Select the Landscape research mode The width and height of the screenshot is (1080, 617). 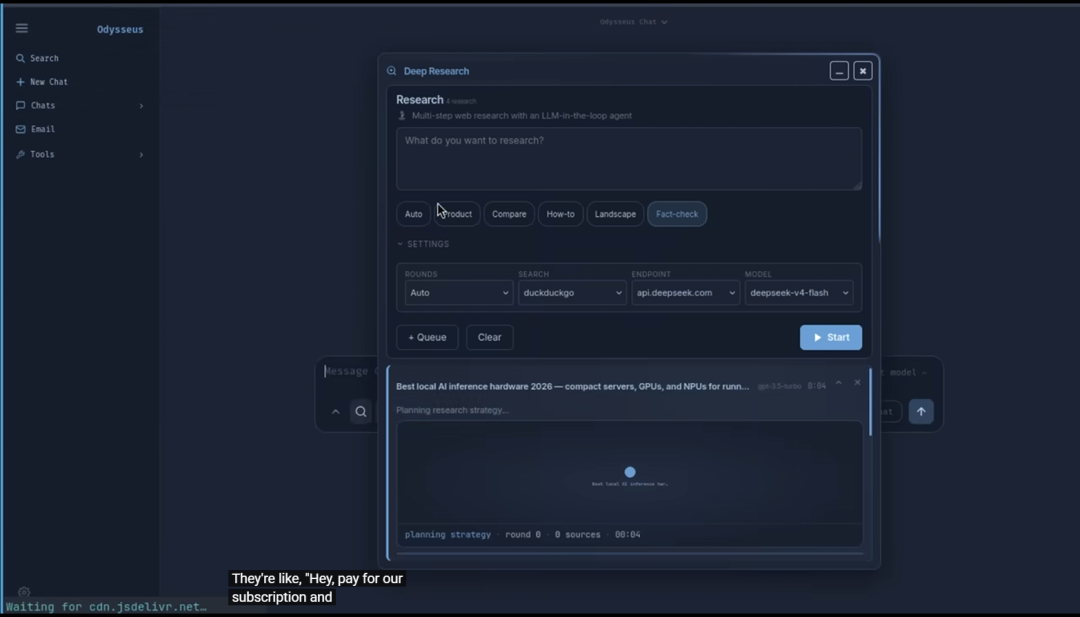[615, 214]
